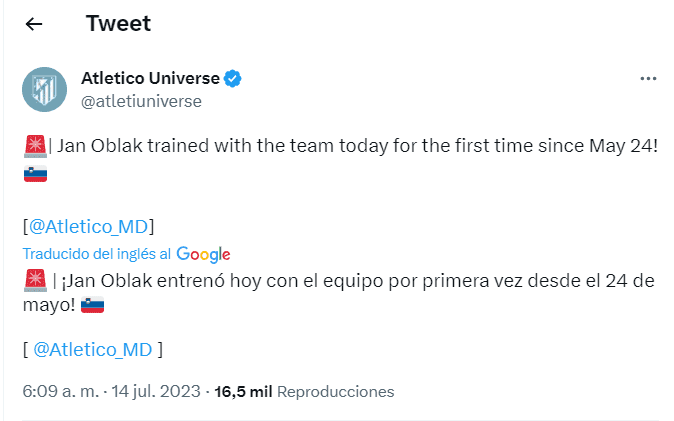Open Atletico Universe profile avatar
The width and height of the screenshot is (674, 421).
[x=45, y=90]
